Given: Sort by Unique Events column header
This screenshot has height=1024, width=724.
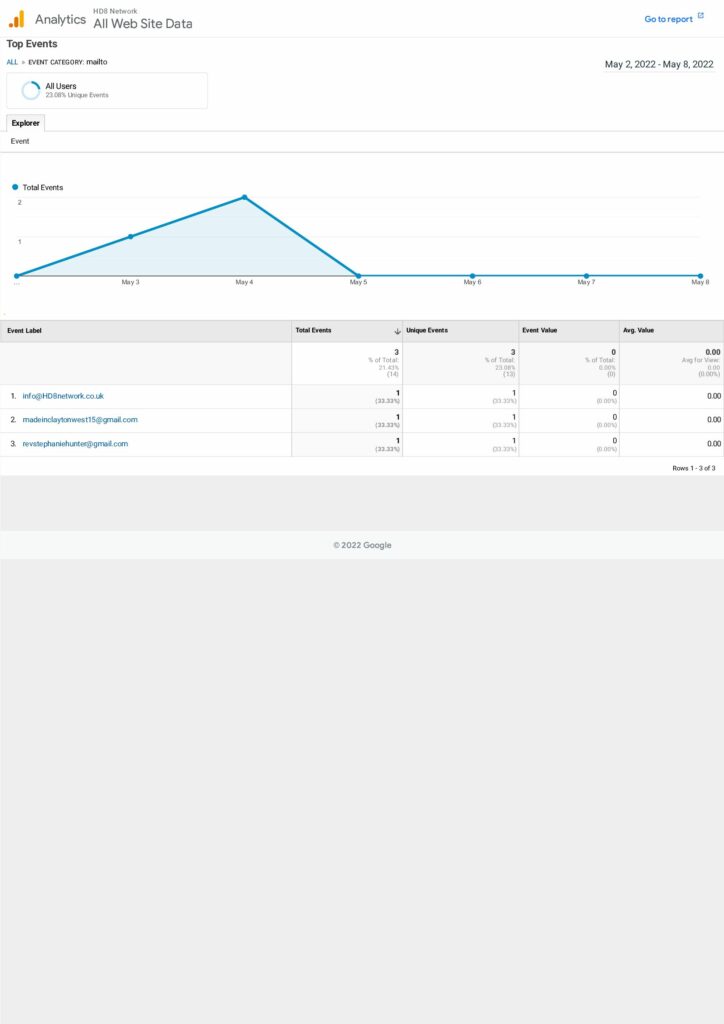Looking at the screenshot, I should [x=427, y=330].
